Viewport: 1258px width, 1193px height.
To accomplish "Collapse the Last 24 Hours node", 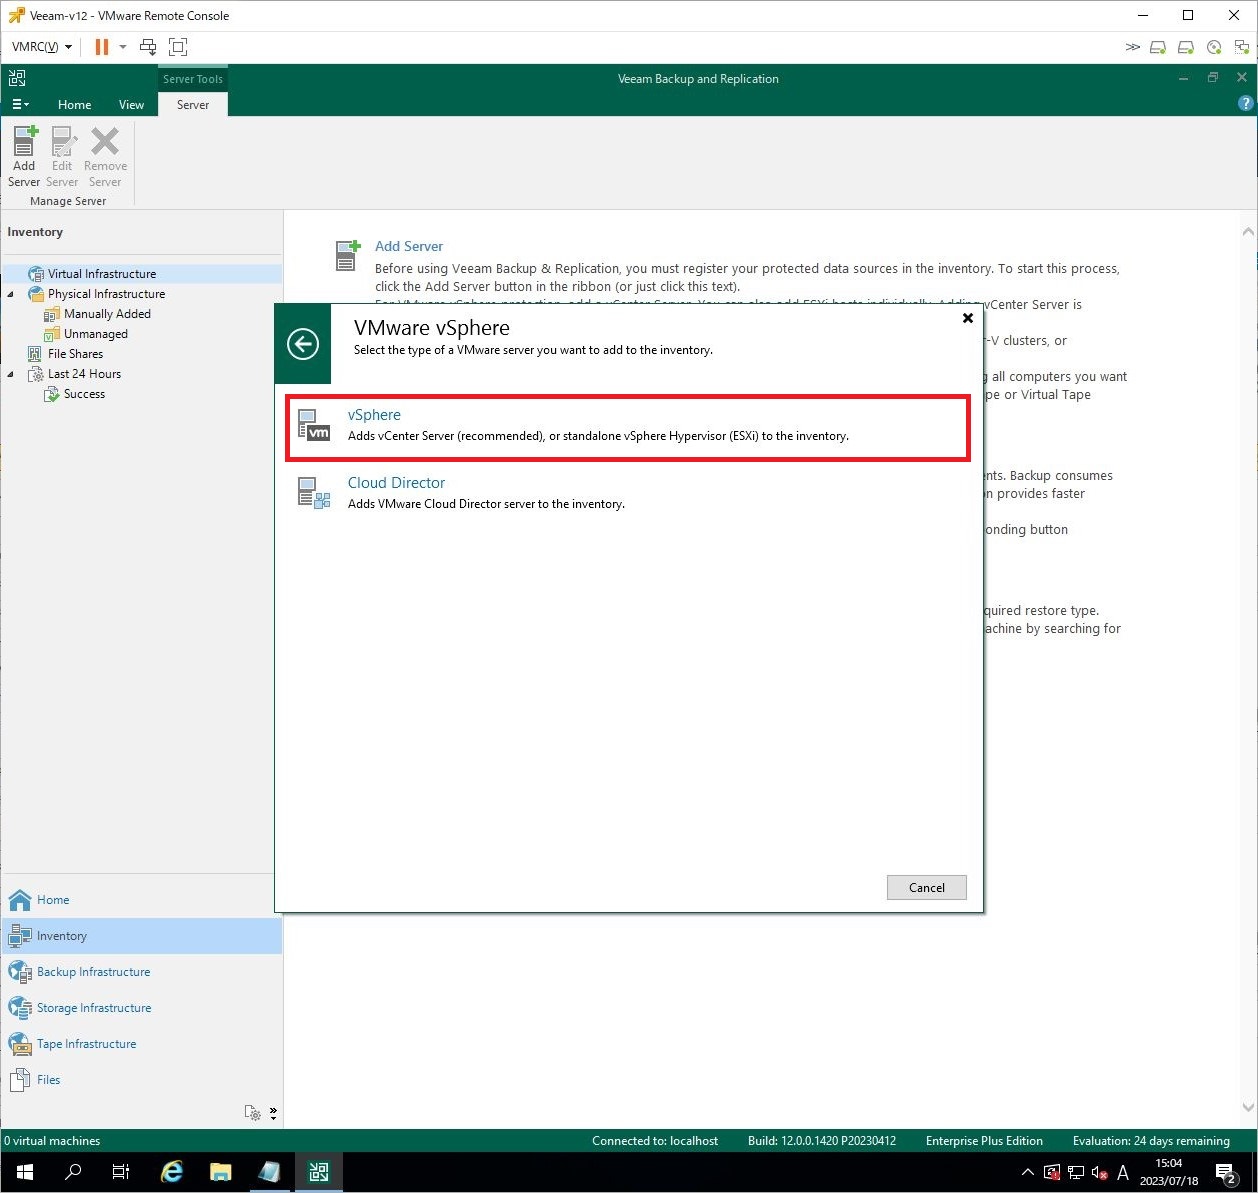I will coord(11,374).
